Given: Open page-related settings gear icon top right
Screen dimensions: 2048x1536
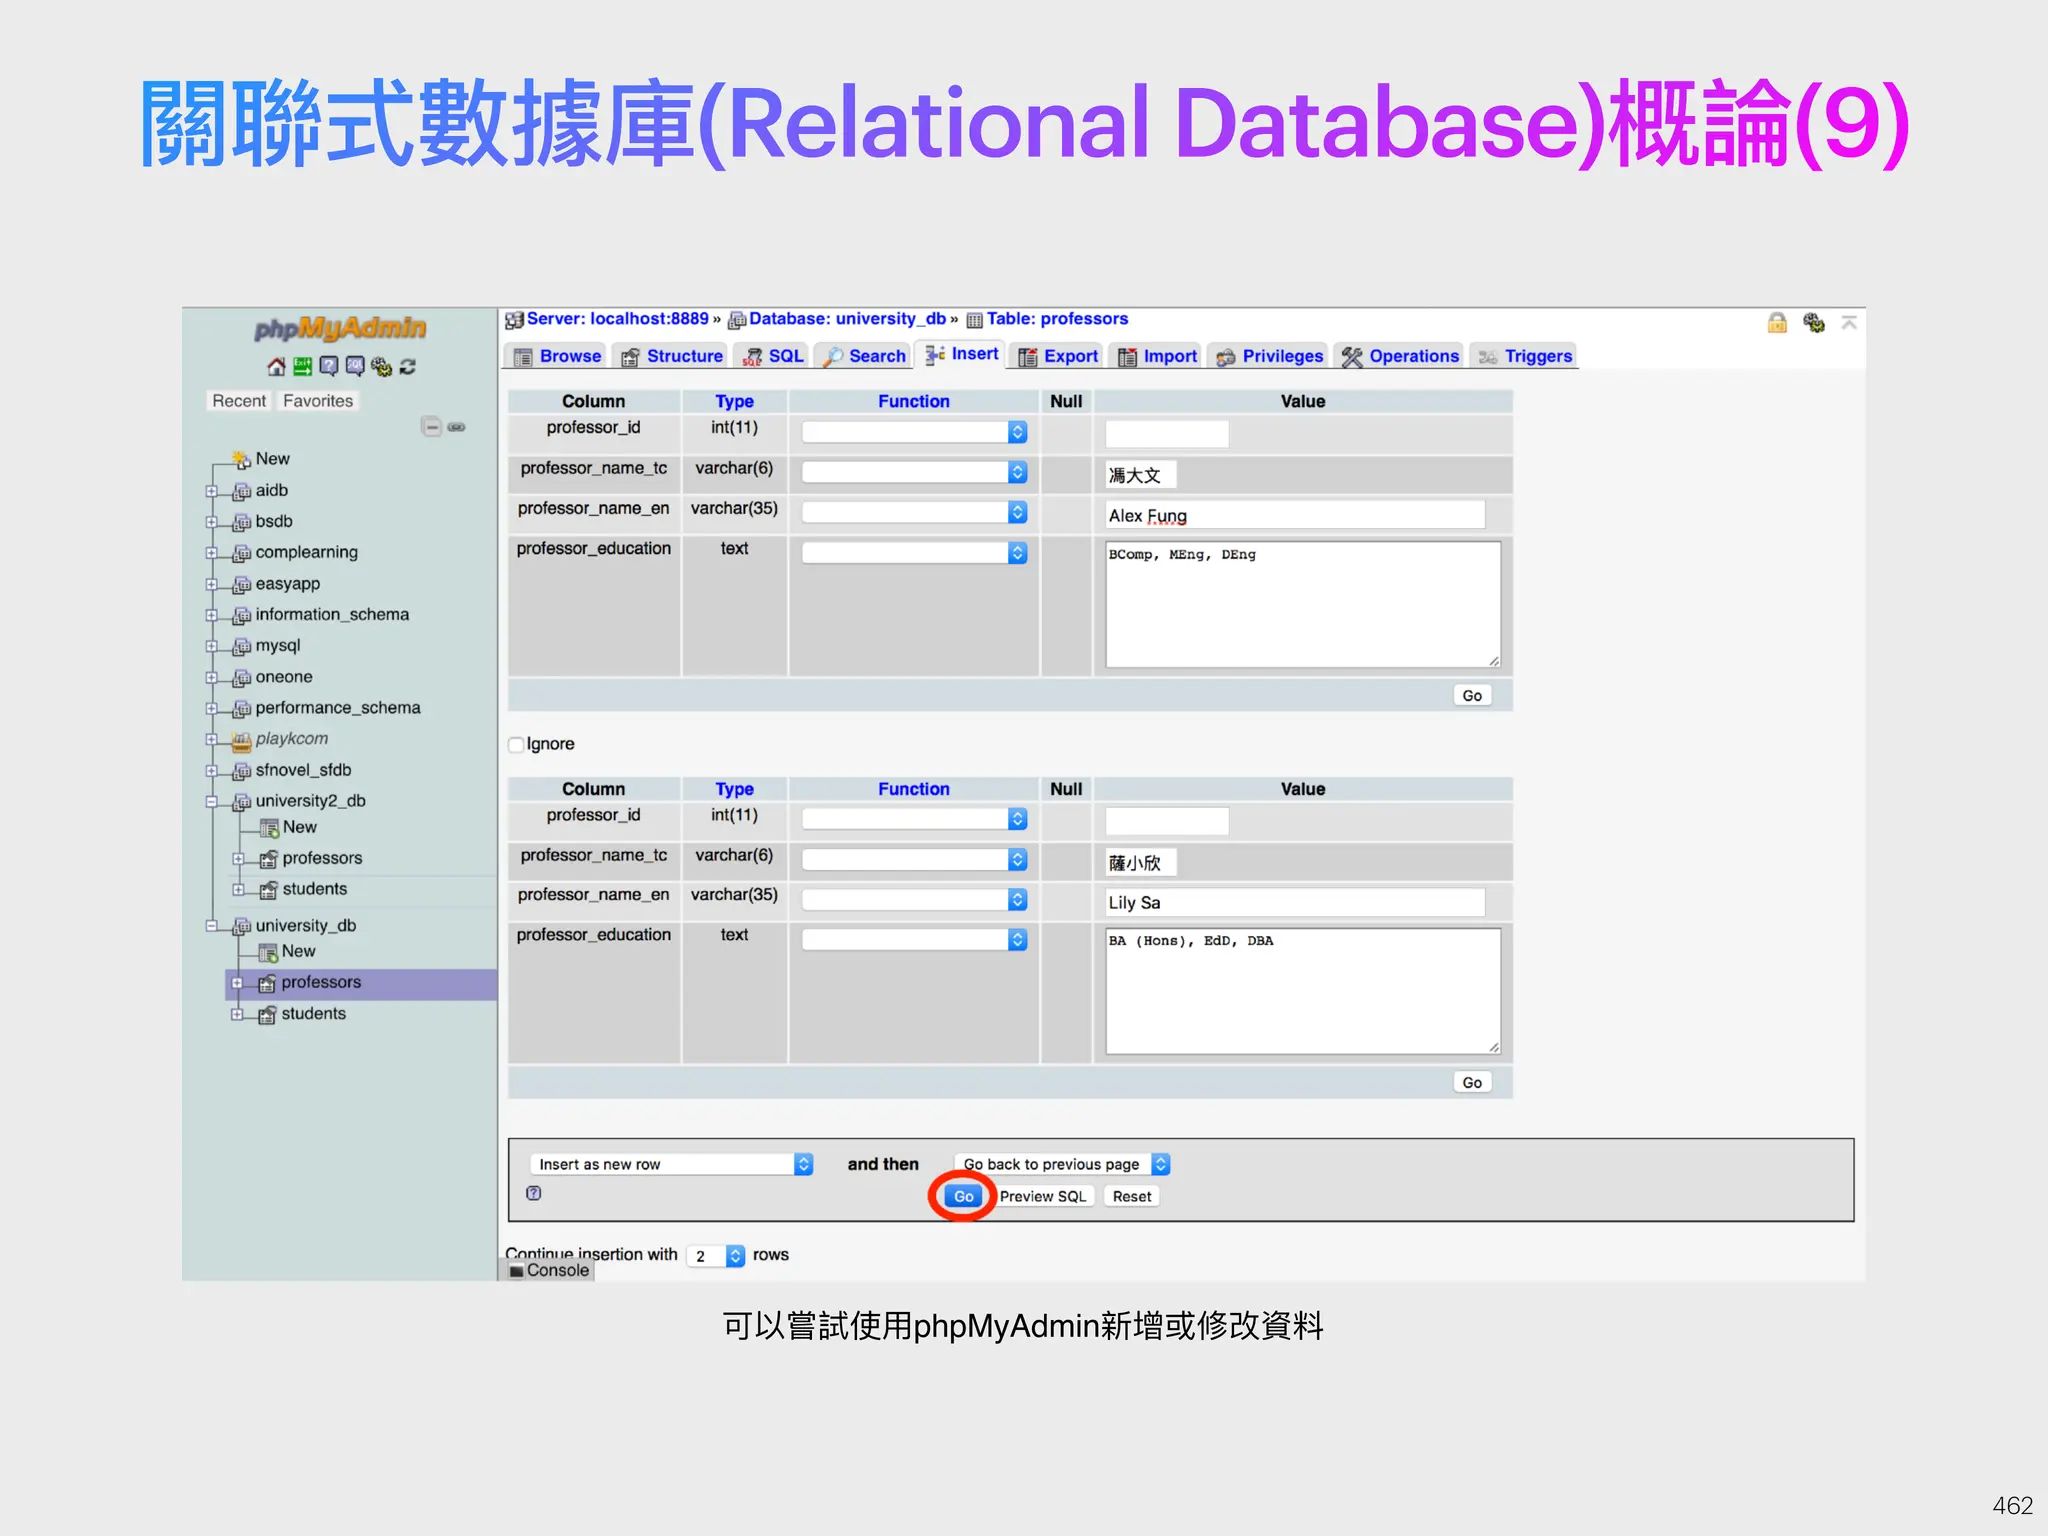Looking at the screenshot, I should click(1814, 322).
